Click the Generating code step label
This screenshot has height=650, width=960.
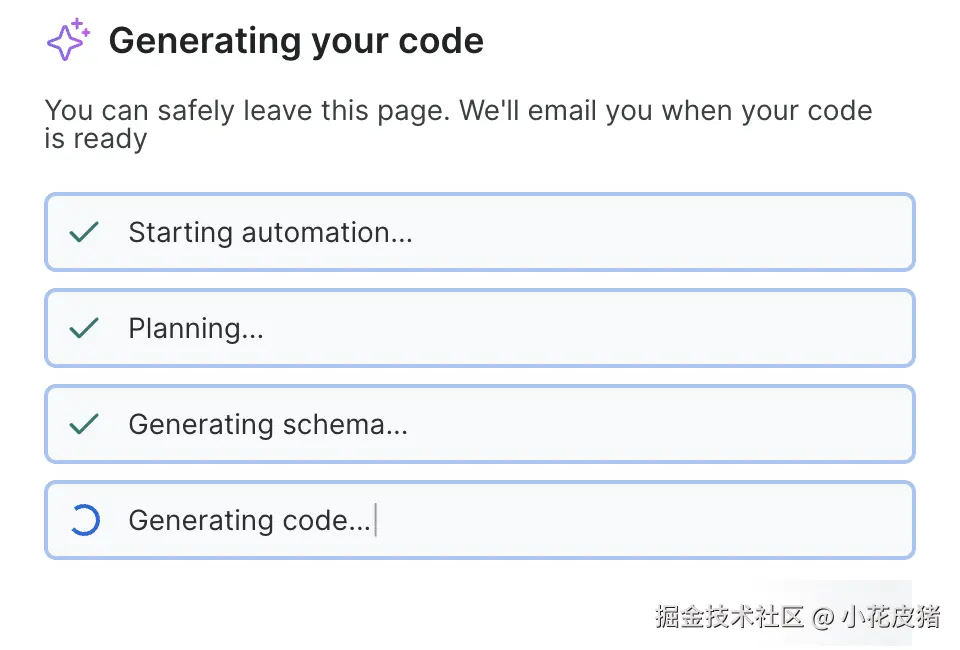(x=249, y=520)
